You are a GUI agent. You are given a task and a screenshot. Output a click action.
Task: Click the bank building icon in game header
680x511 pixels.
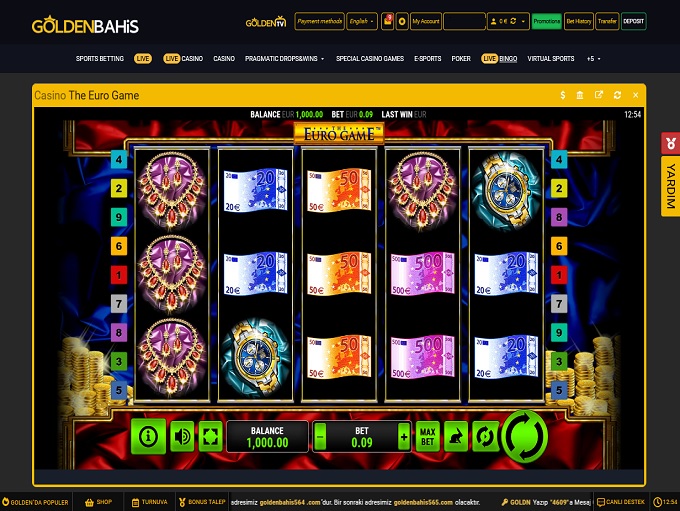coord(580,95)
